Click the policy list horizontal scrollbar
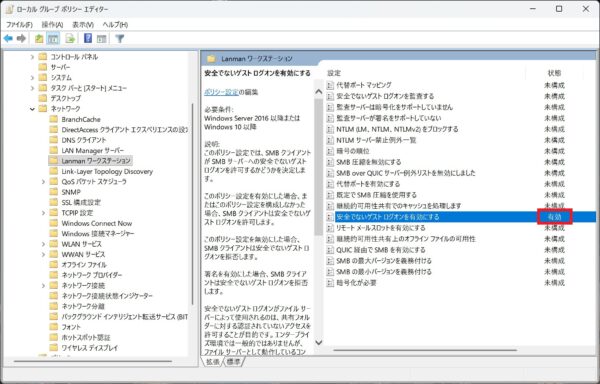Screen dimensions: 600x384 425,350
